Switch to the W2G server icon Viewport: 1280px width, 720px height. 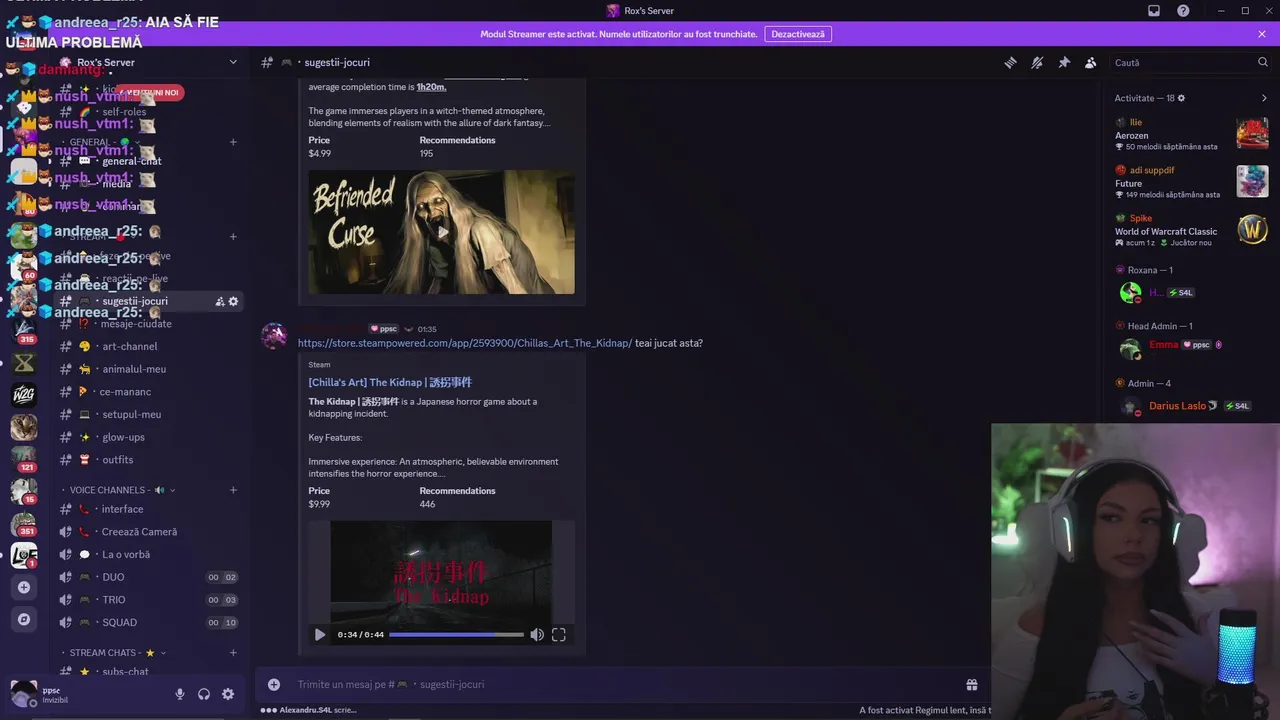(x=24, y=395)
